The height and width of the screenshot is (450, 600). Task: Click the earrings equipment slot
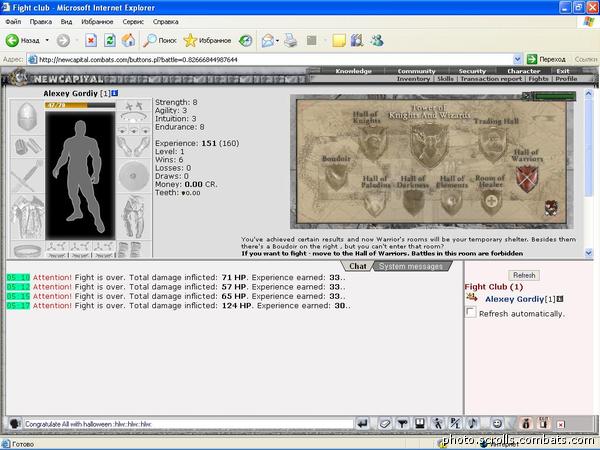134,105
